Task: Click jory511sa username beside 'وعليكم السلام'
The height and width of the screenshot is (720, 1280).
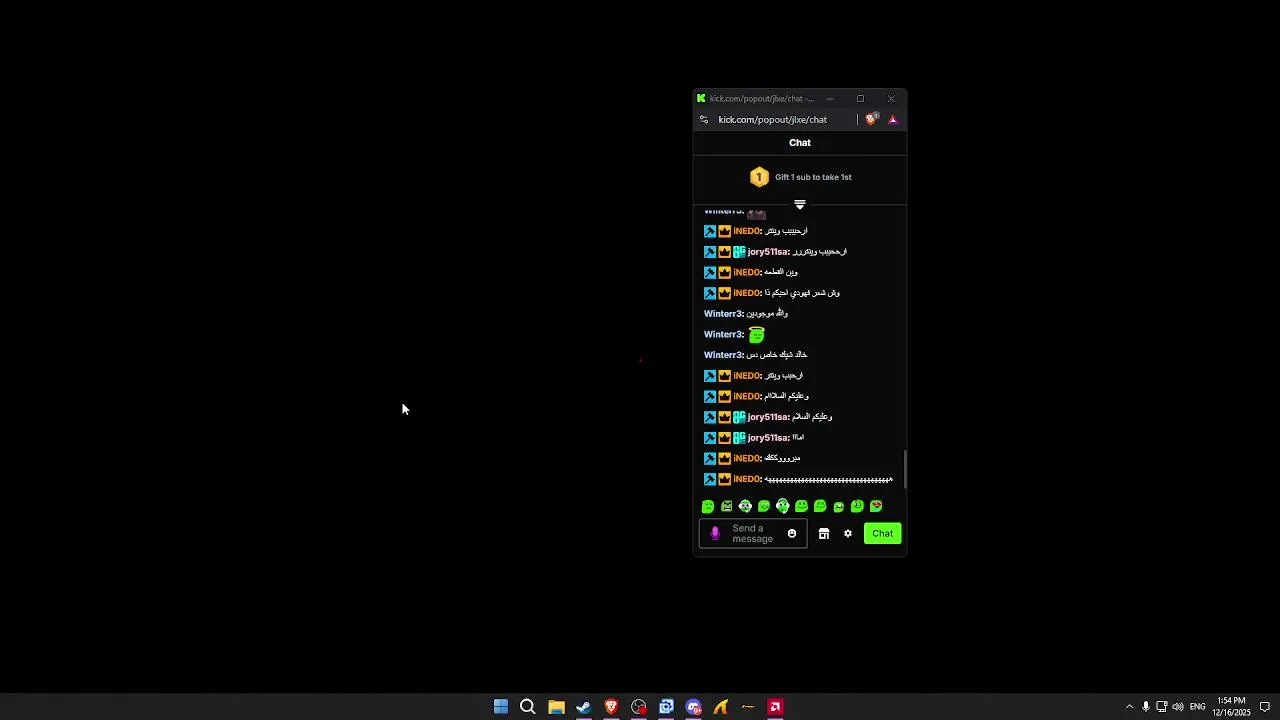Action: click(768, 417)
